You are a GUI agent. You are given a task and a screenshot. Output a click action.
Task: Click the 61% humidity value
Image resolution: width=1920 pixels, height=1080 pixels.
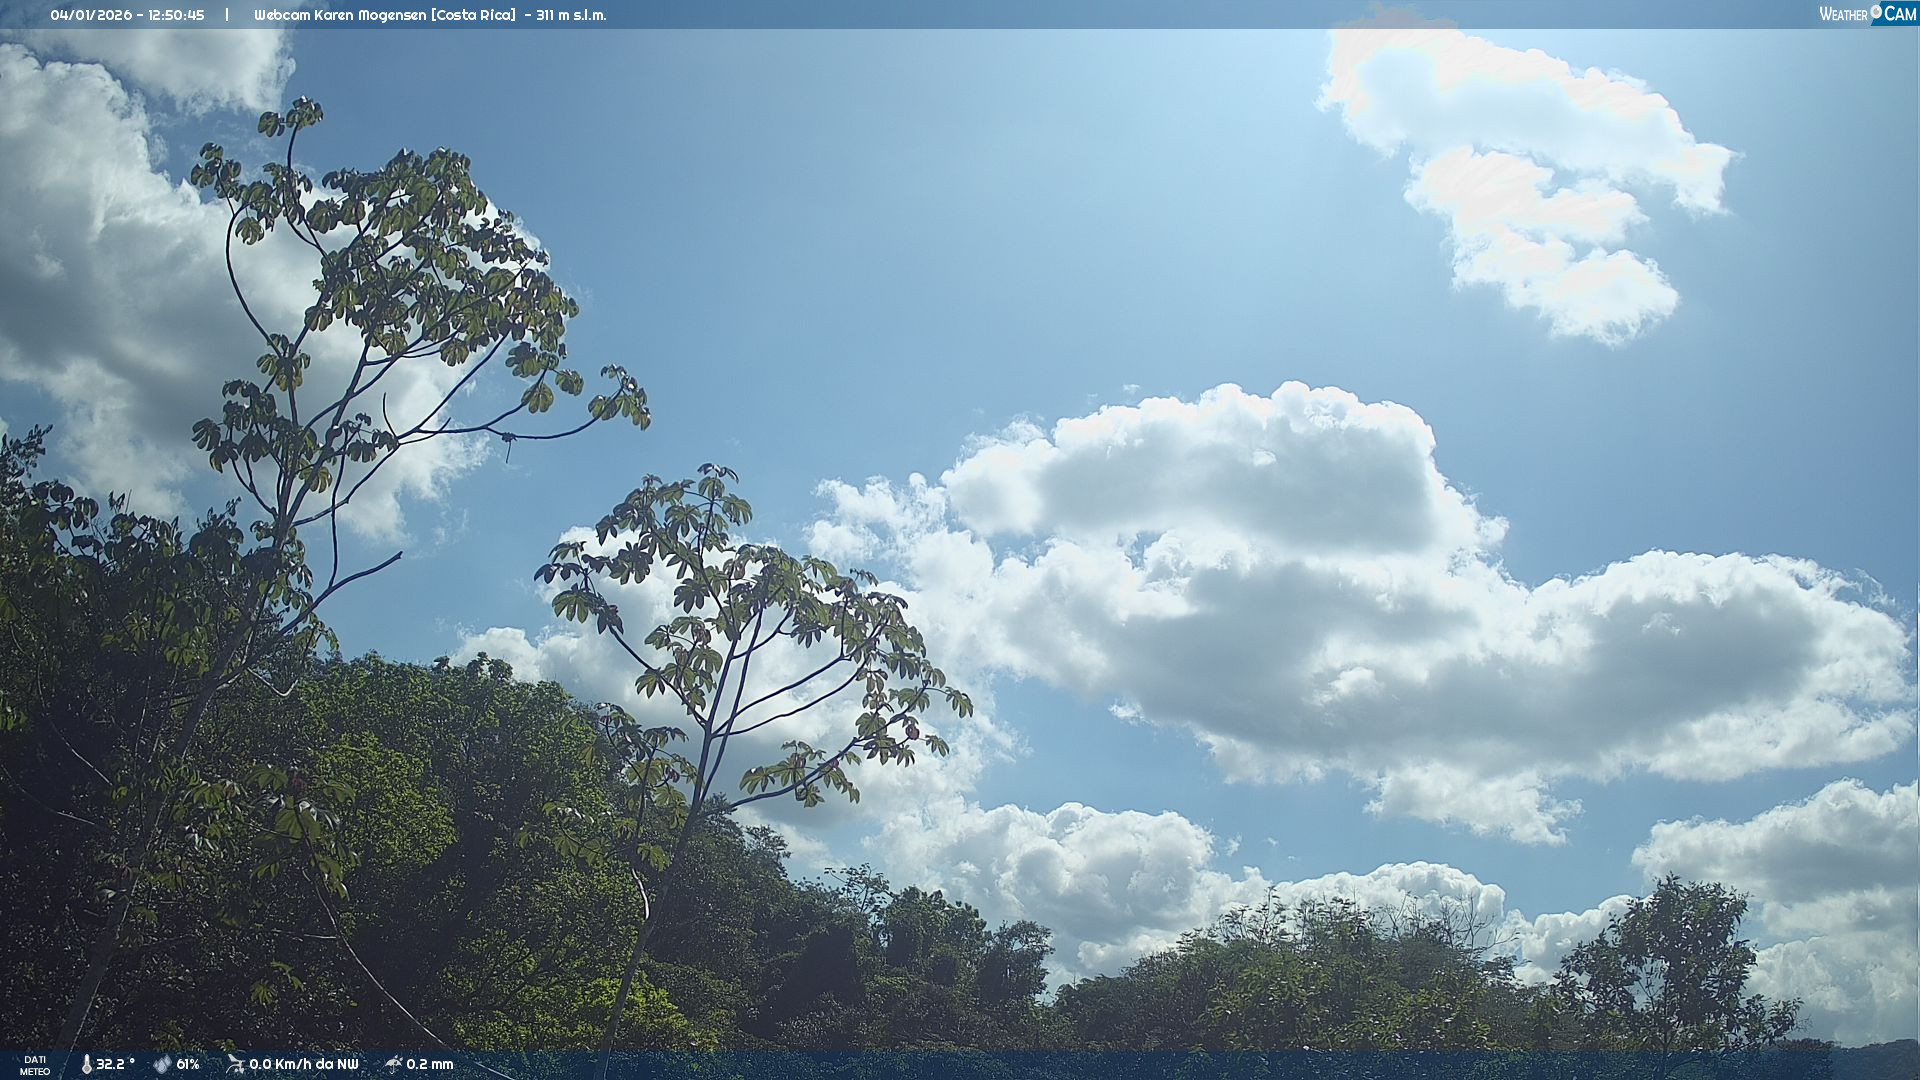188,1064
